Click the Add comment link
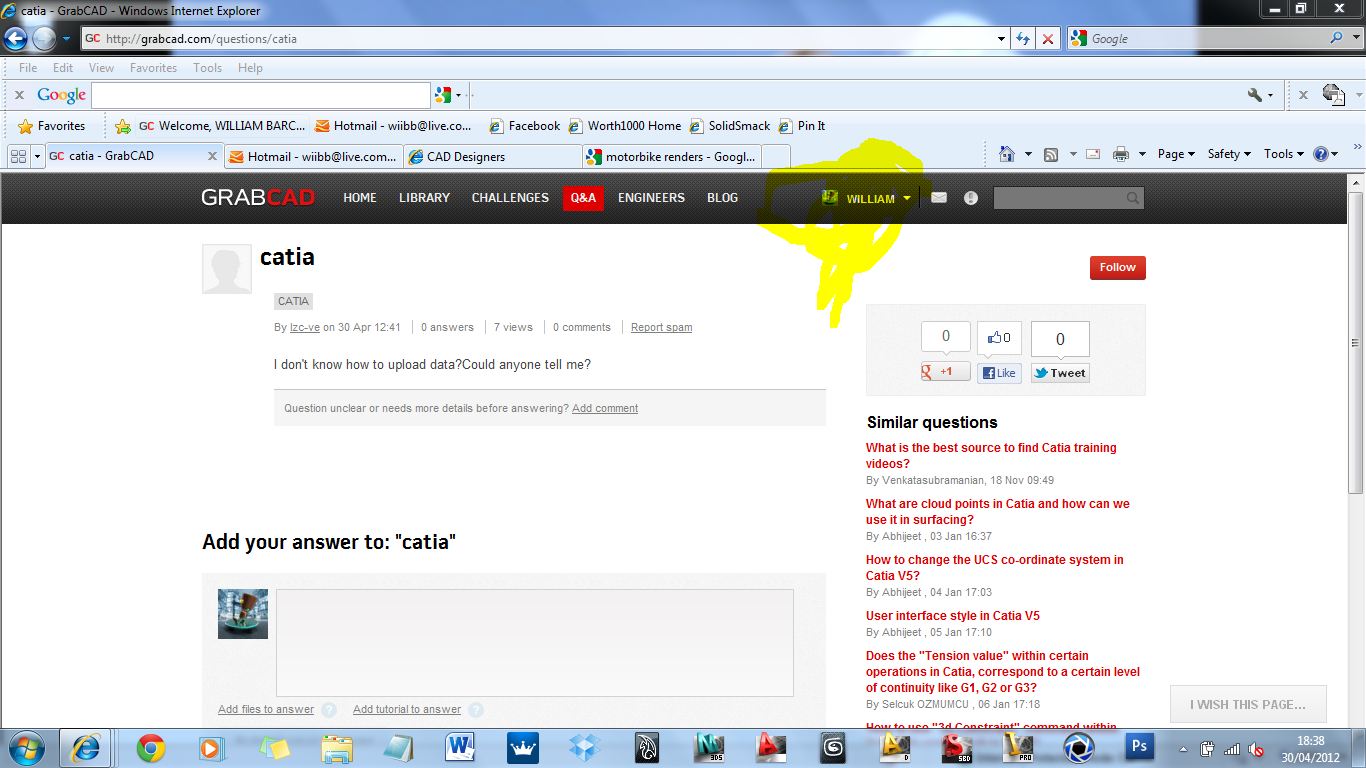 (605, 408)
